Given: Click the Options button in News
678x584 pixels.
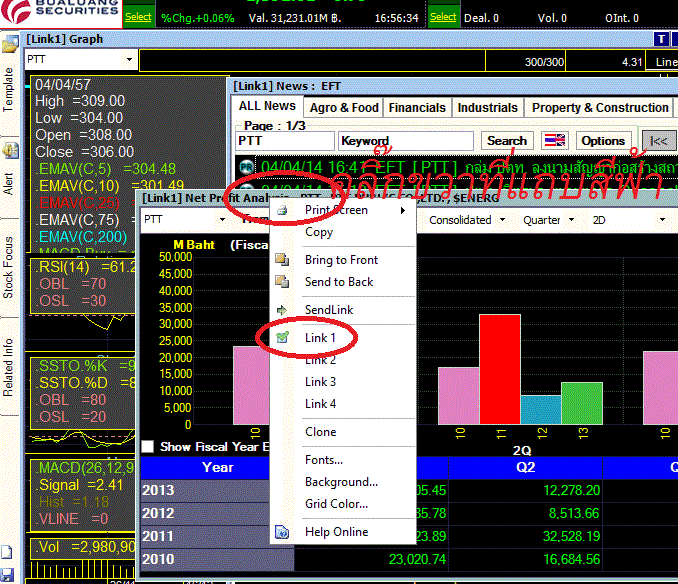Looking at the screenshot, I should [x=603, y=141].
